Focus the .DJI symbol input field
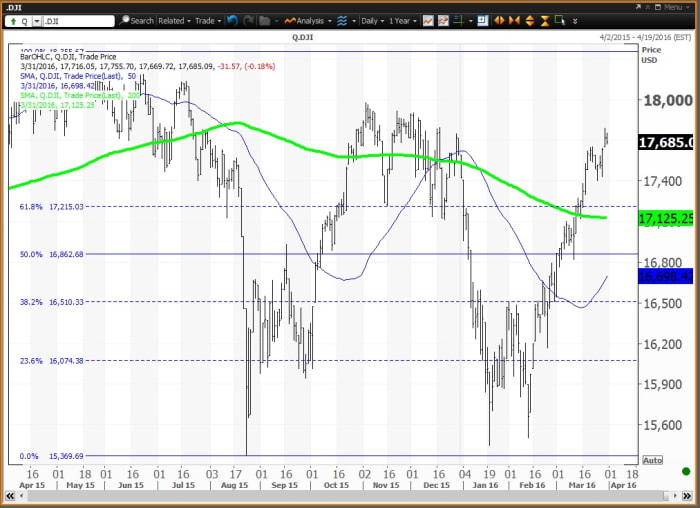700x508 pixels. point(79,21)
